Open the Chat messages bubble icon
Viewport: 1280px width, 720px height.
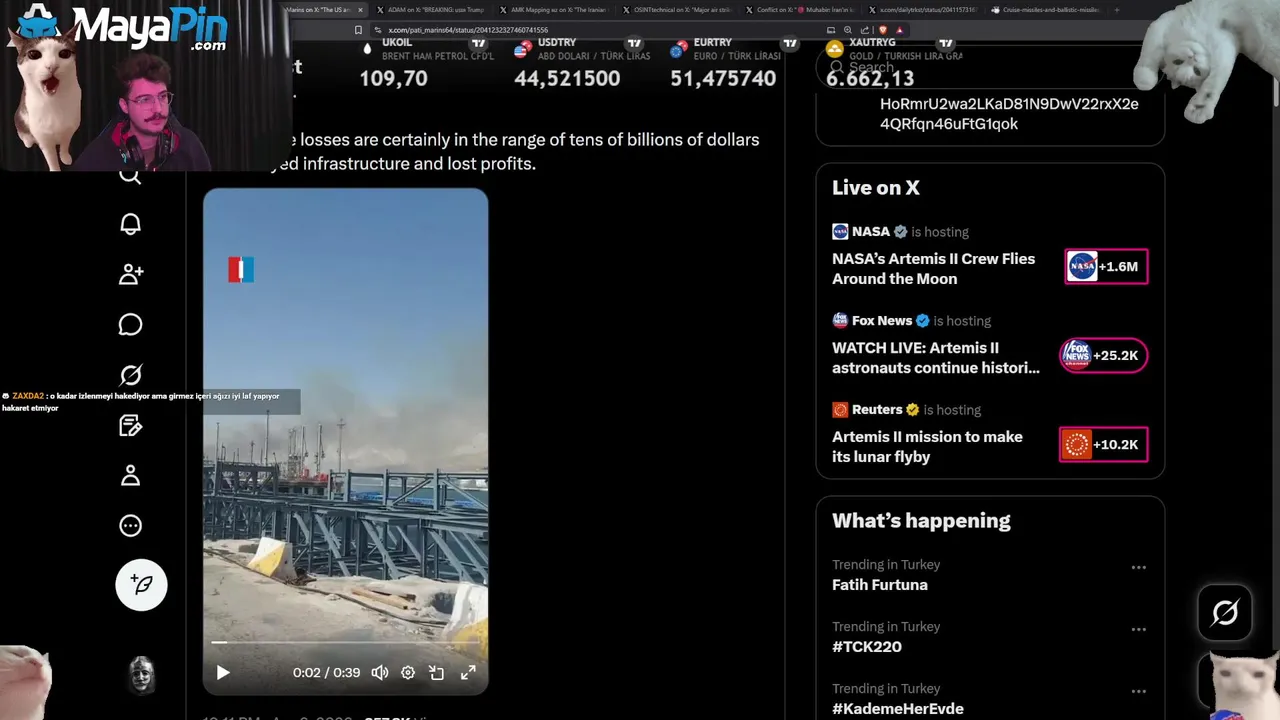tap(131, 325)
